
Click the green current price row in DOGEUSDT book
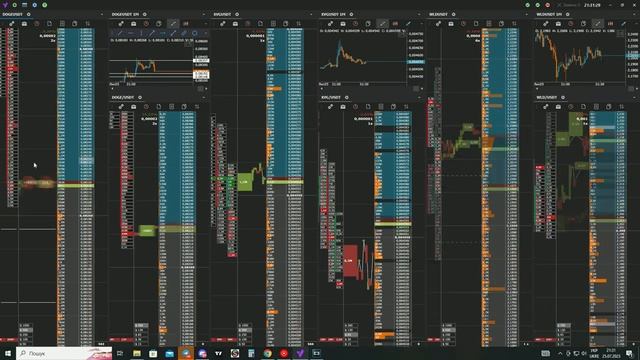pos(76,186)
